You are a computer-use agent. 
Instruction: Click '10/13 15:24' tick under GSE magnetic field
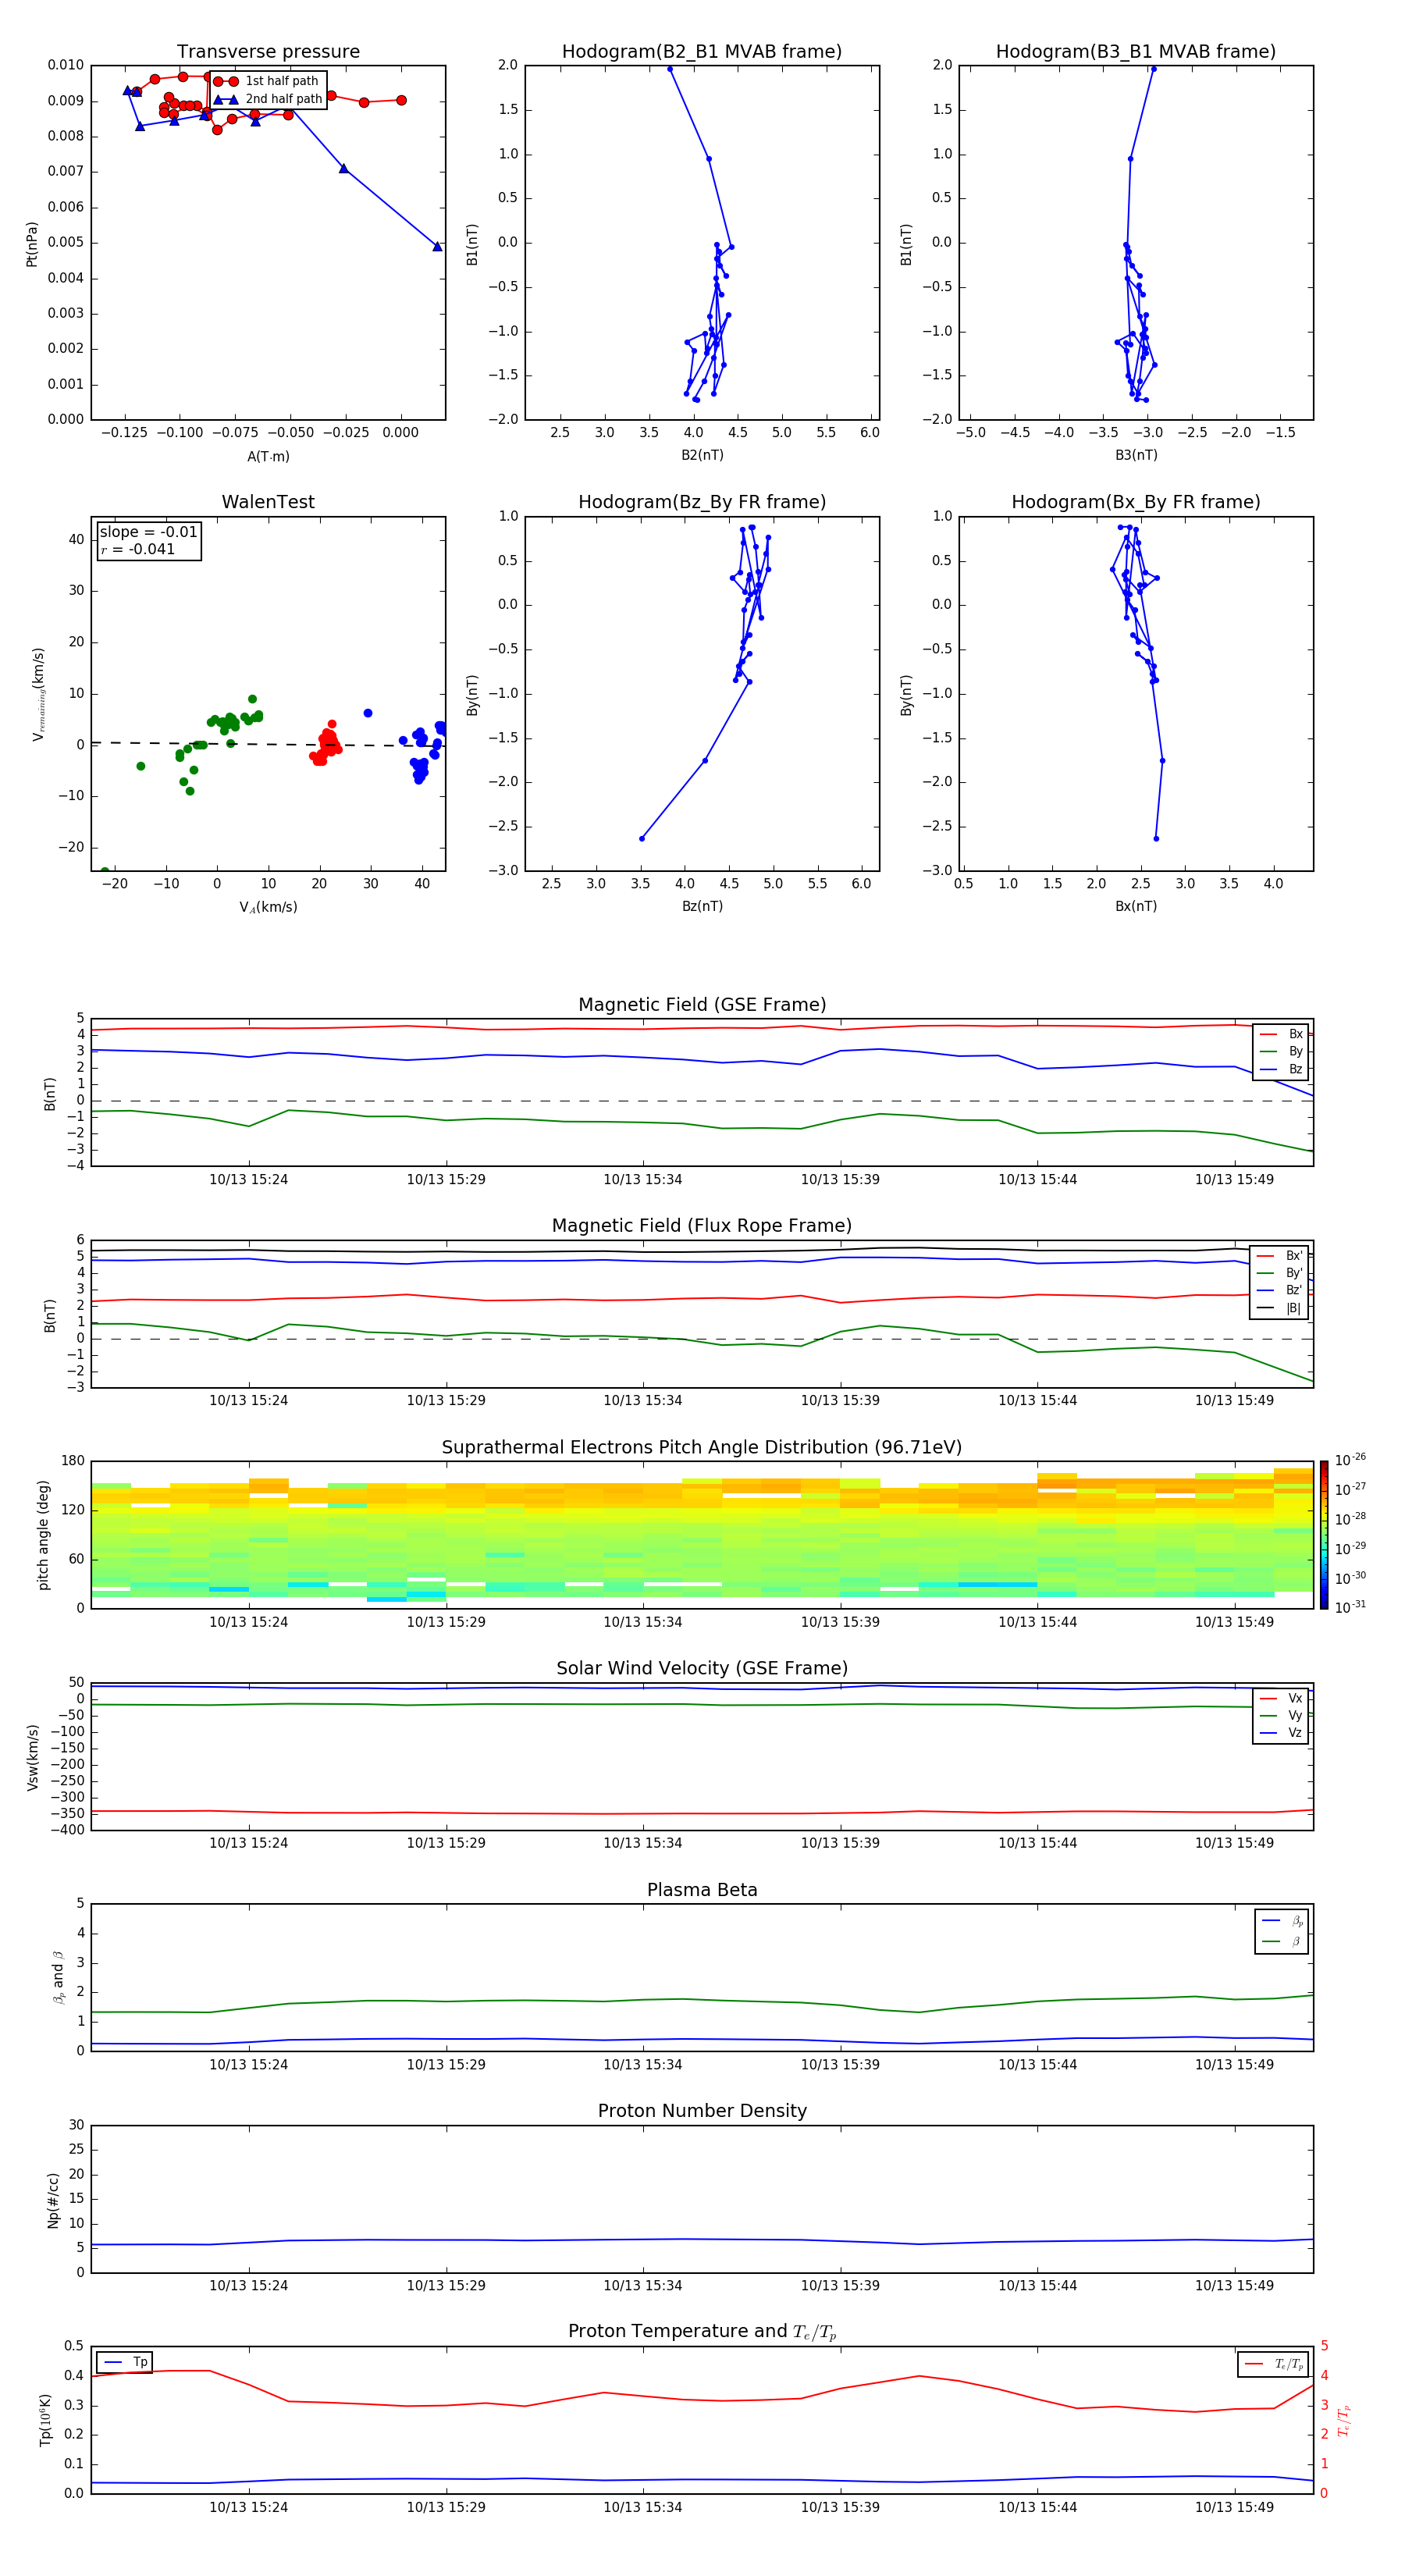point(248,1180)
